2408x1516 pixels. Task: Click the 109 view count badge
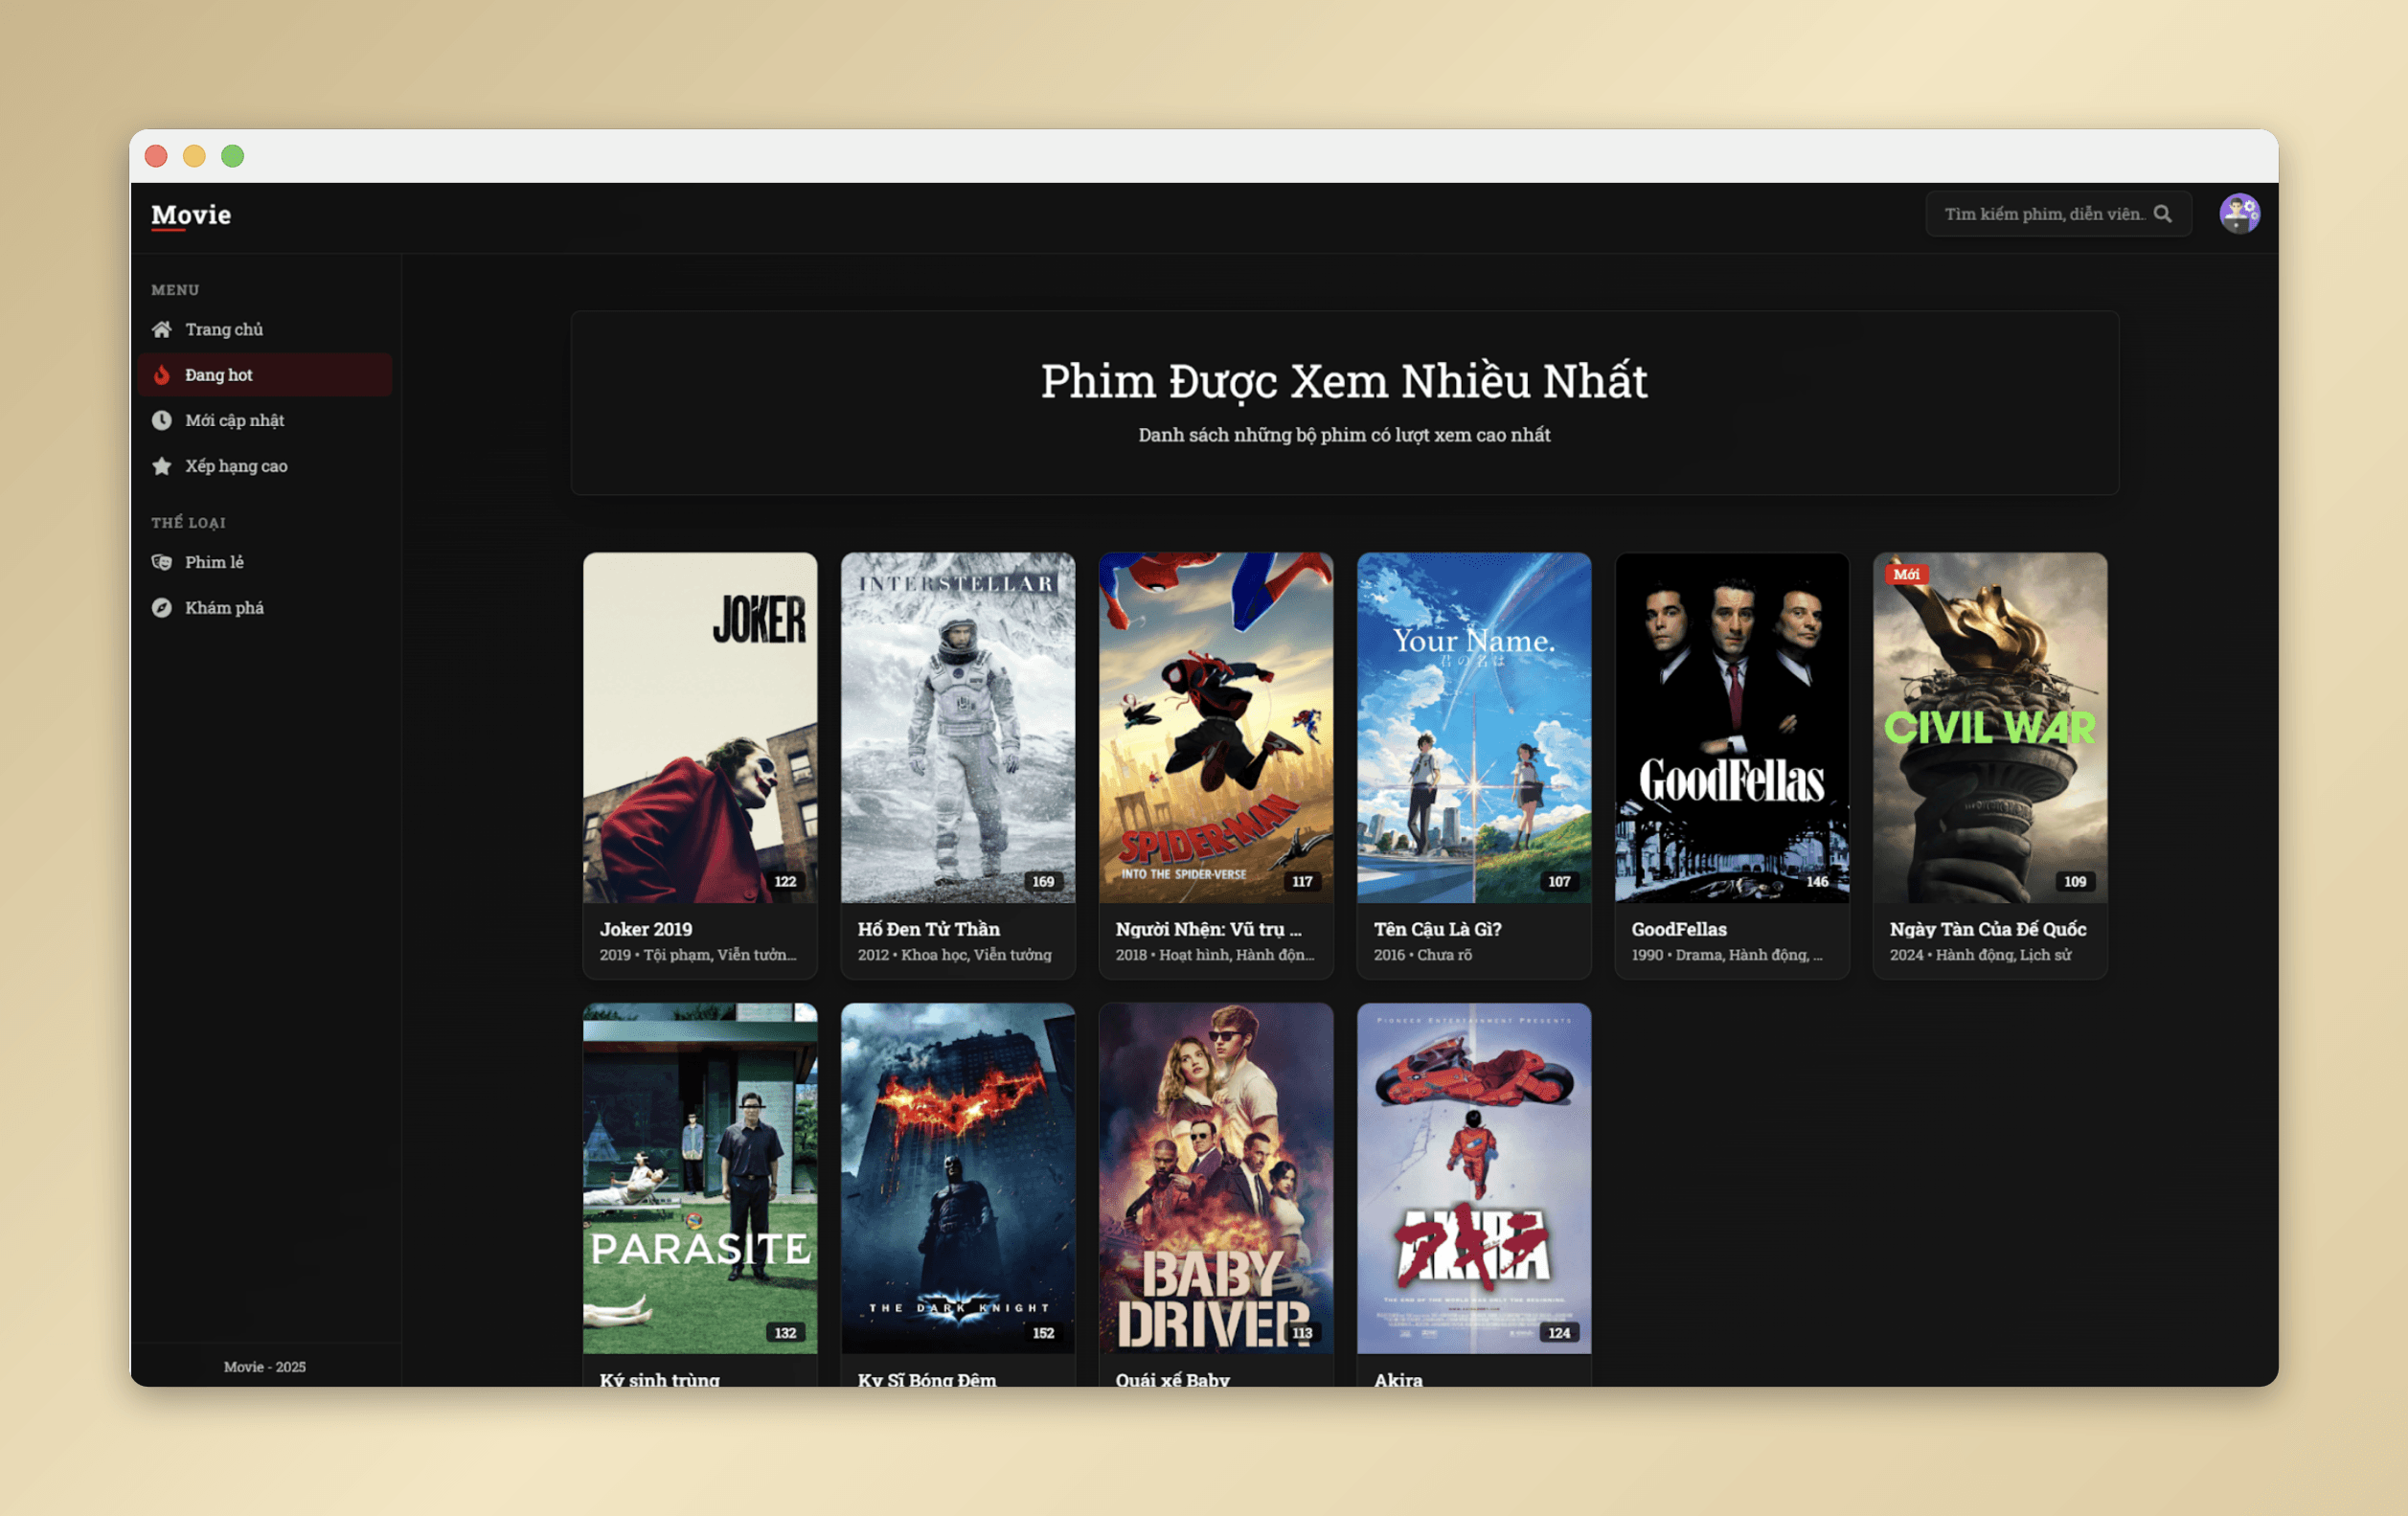point(2075,882)
